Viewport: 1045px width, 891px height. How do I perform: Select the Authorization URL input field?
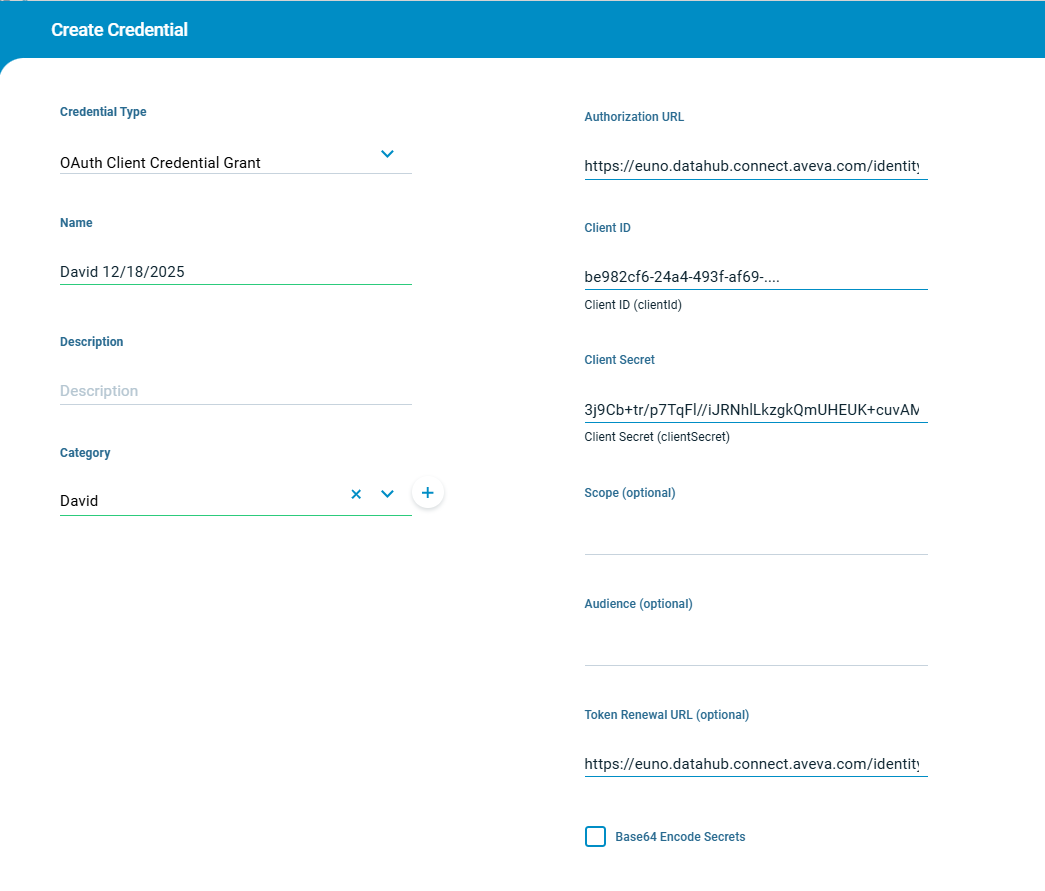tap(755, 167)
